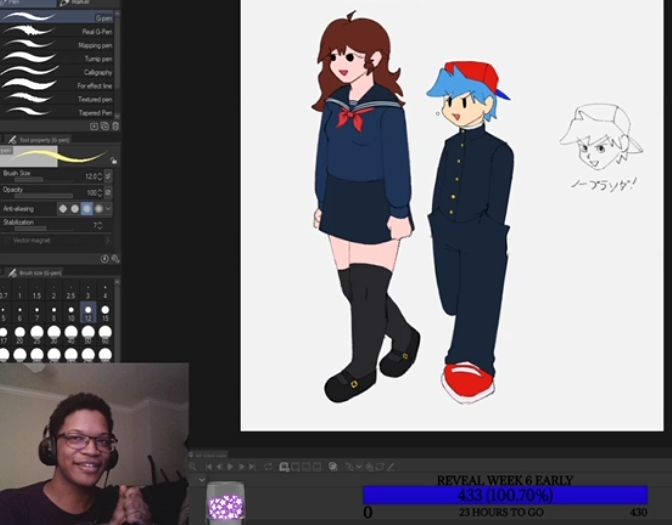Select hard diamond anti-aliasing option
Viewport: 672px width, 525px height.
(63, 209)
